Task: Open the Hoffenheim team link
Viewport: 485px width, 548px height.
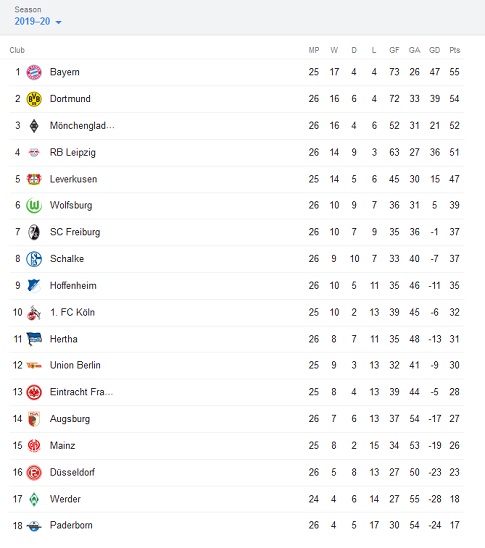Action: coord(73,286)
